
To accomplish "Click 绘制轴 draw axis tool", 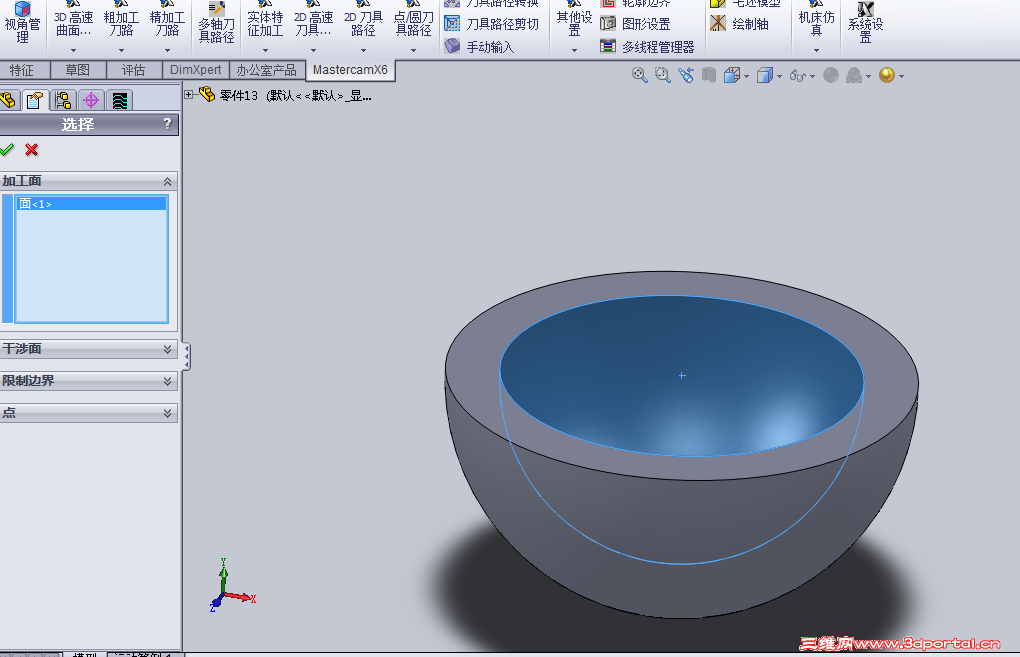I will (739, 24).
